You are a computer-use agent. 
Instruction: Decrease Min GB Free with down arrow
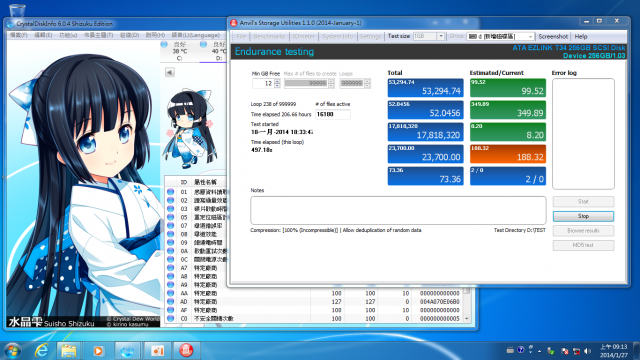coord(277,86)
